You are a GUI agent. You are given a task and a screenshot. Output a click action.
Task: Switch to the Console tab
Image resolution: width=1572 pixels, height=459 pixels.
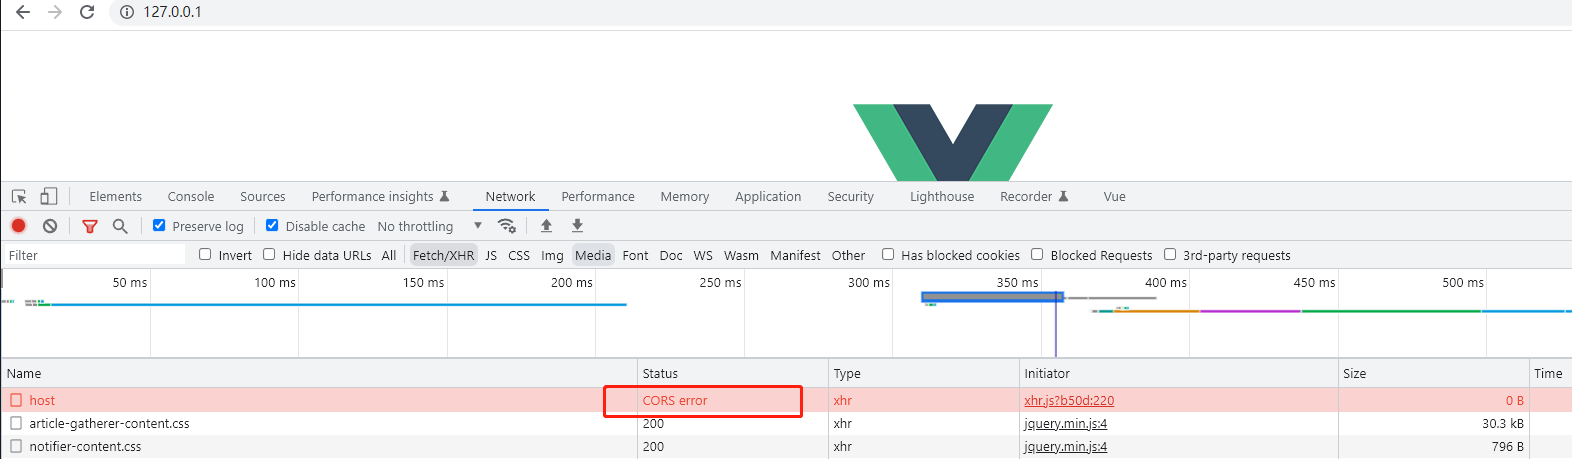click(x=191, y=197)
